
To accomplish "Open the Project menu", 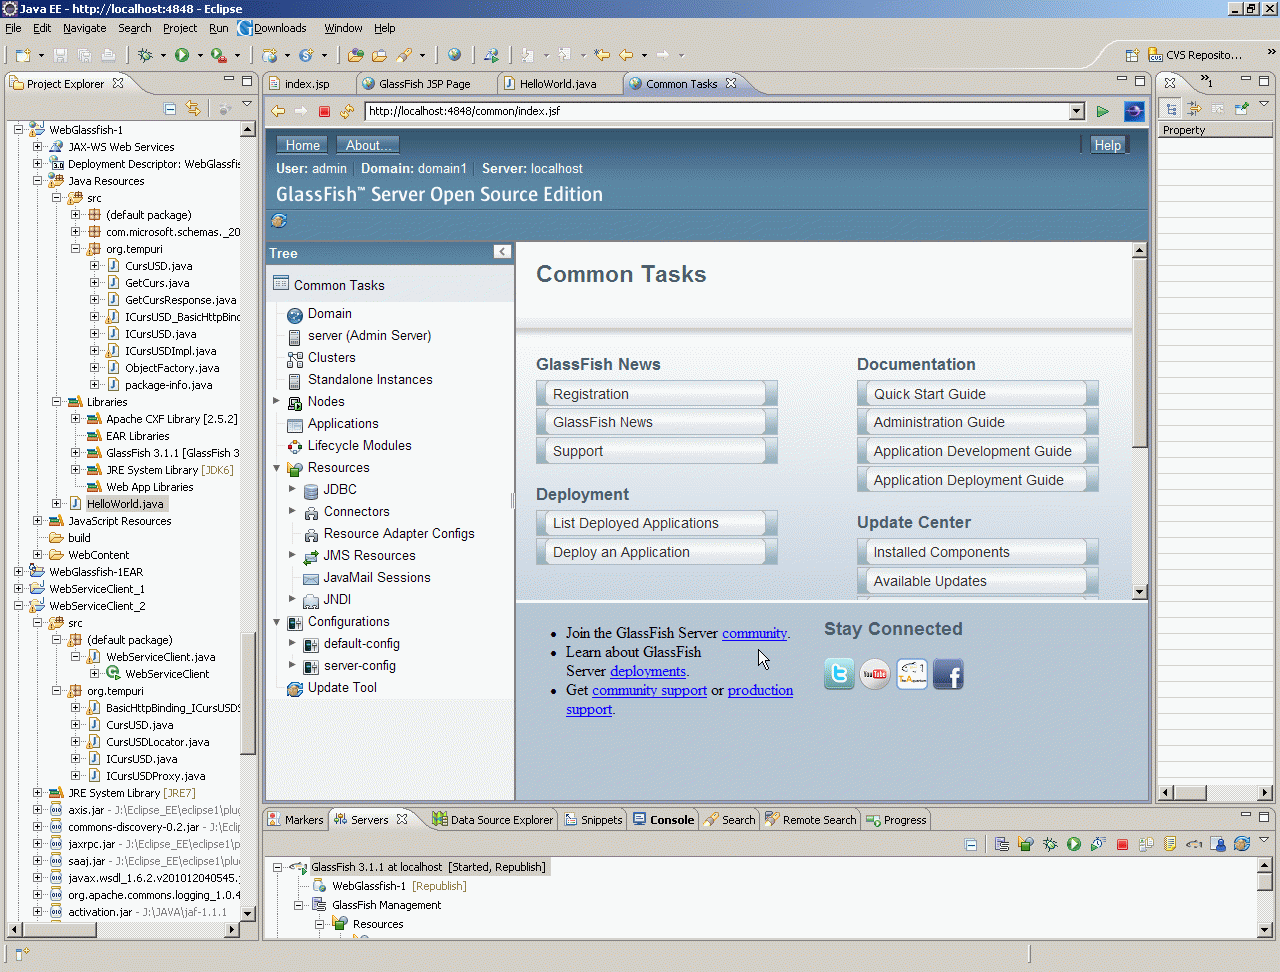I will [x=180, y=28].
